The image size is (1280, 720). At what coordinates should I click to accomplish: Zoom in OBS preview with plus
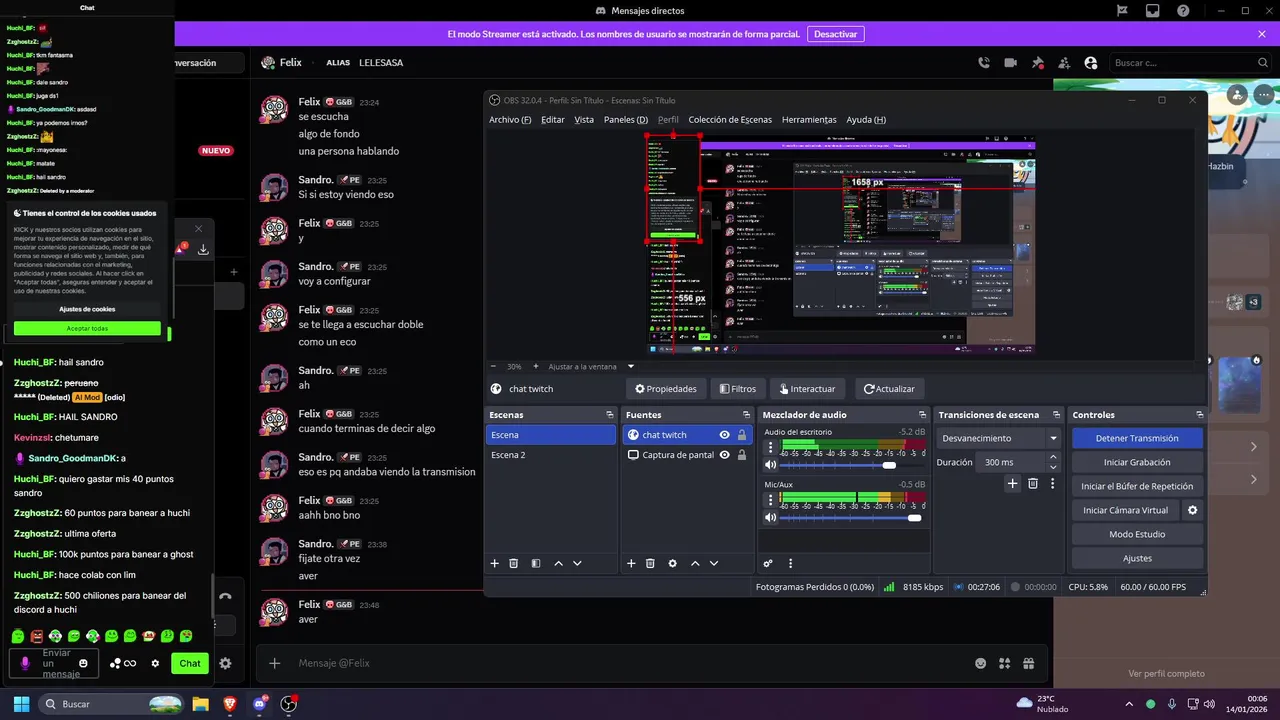click(536, 366)
